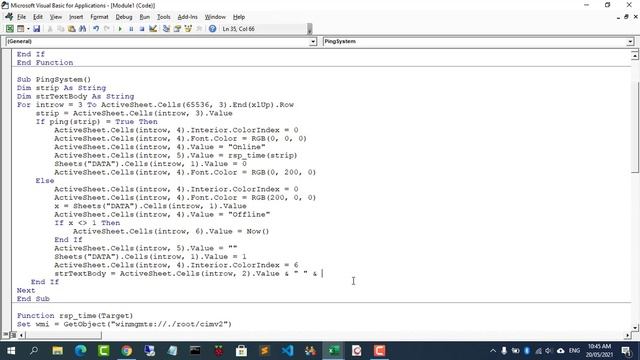Click horizontal scroll right arrow
This screenshot has height=360, width=640.
pos(627,335)
